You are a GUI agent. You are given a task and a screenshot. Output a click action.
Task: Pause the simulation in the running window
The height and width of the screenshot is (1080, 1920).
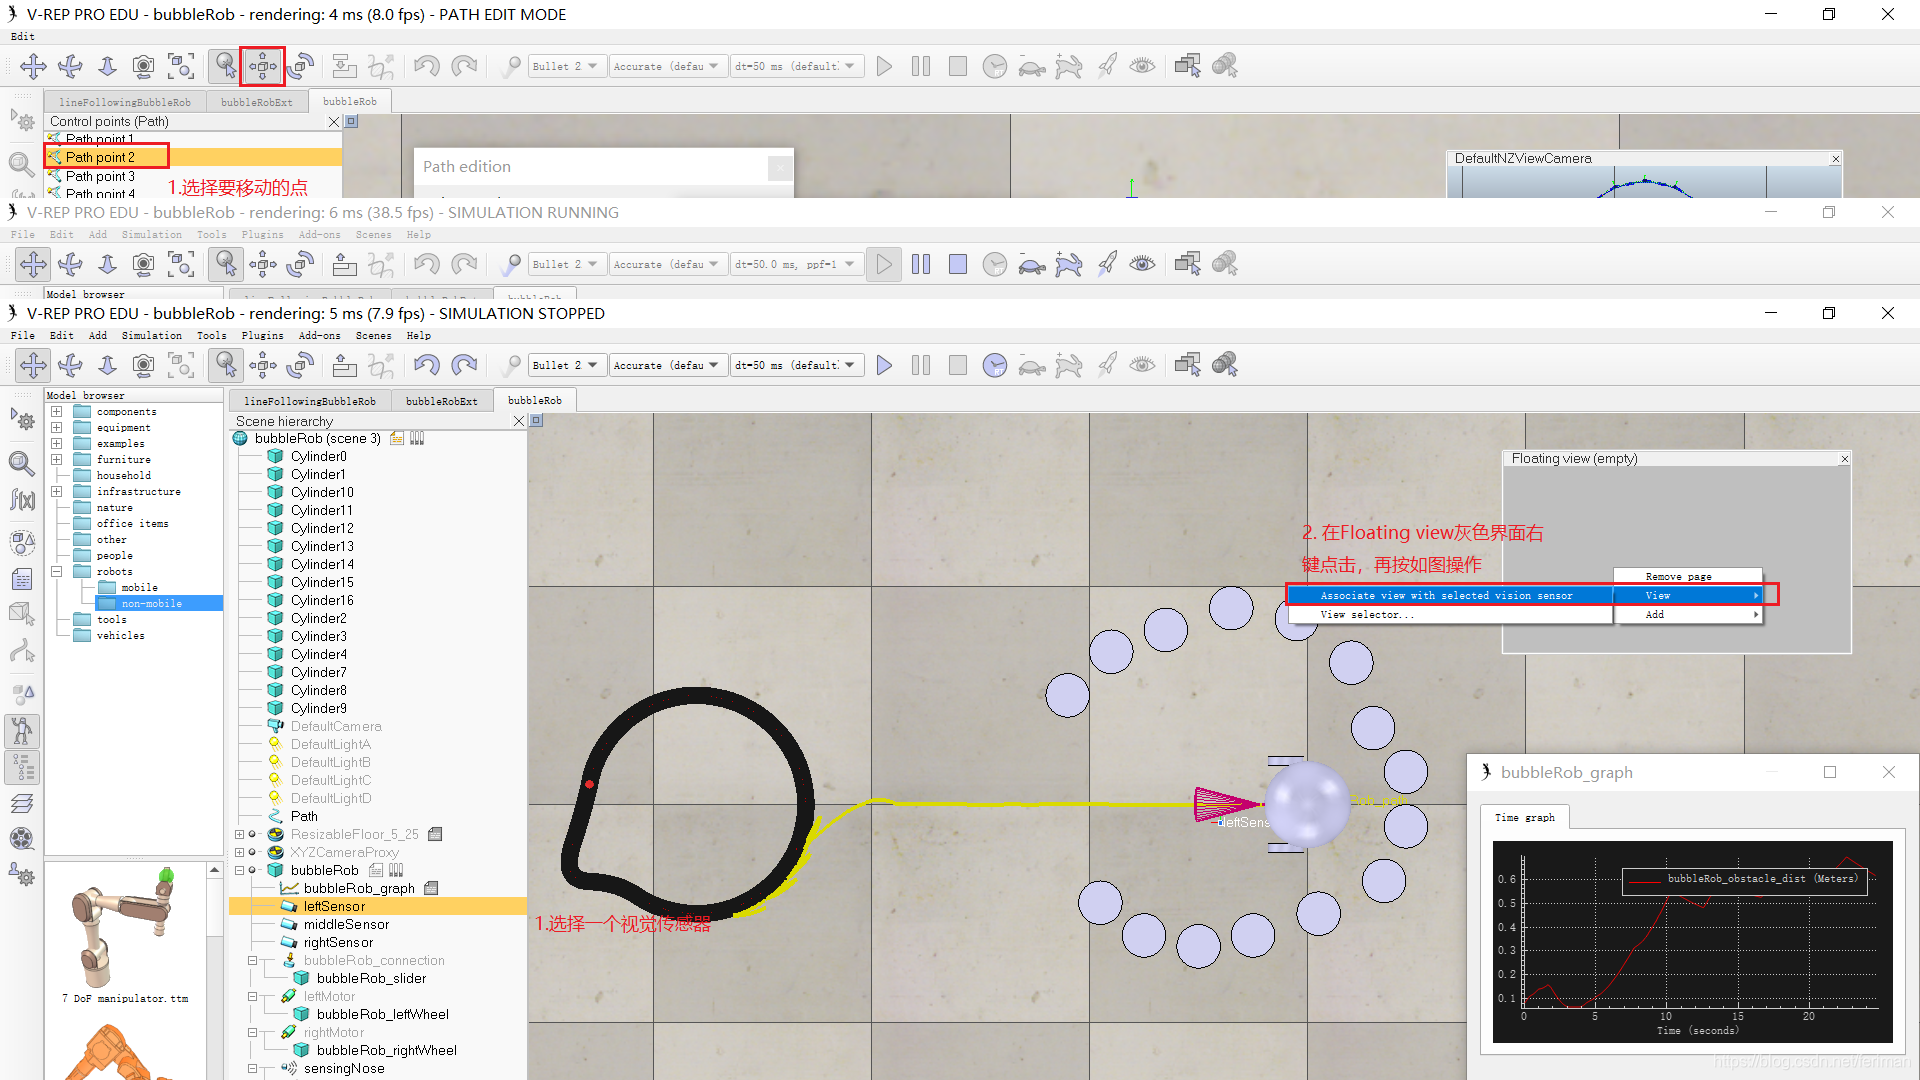[x=921, y=264]
